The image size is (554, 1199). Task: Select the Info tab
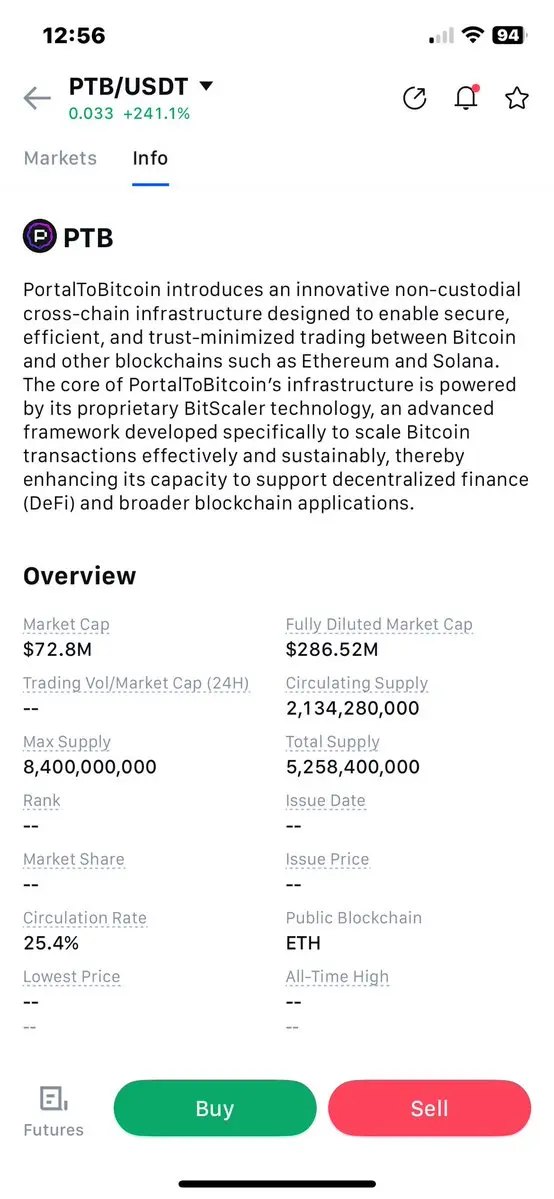coord(150,158)
